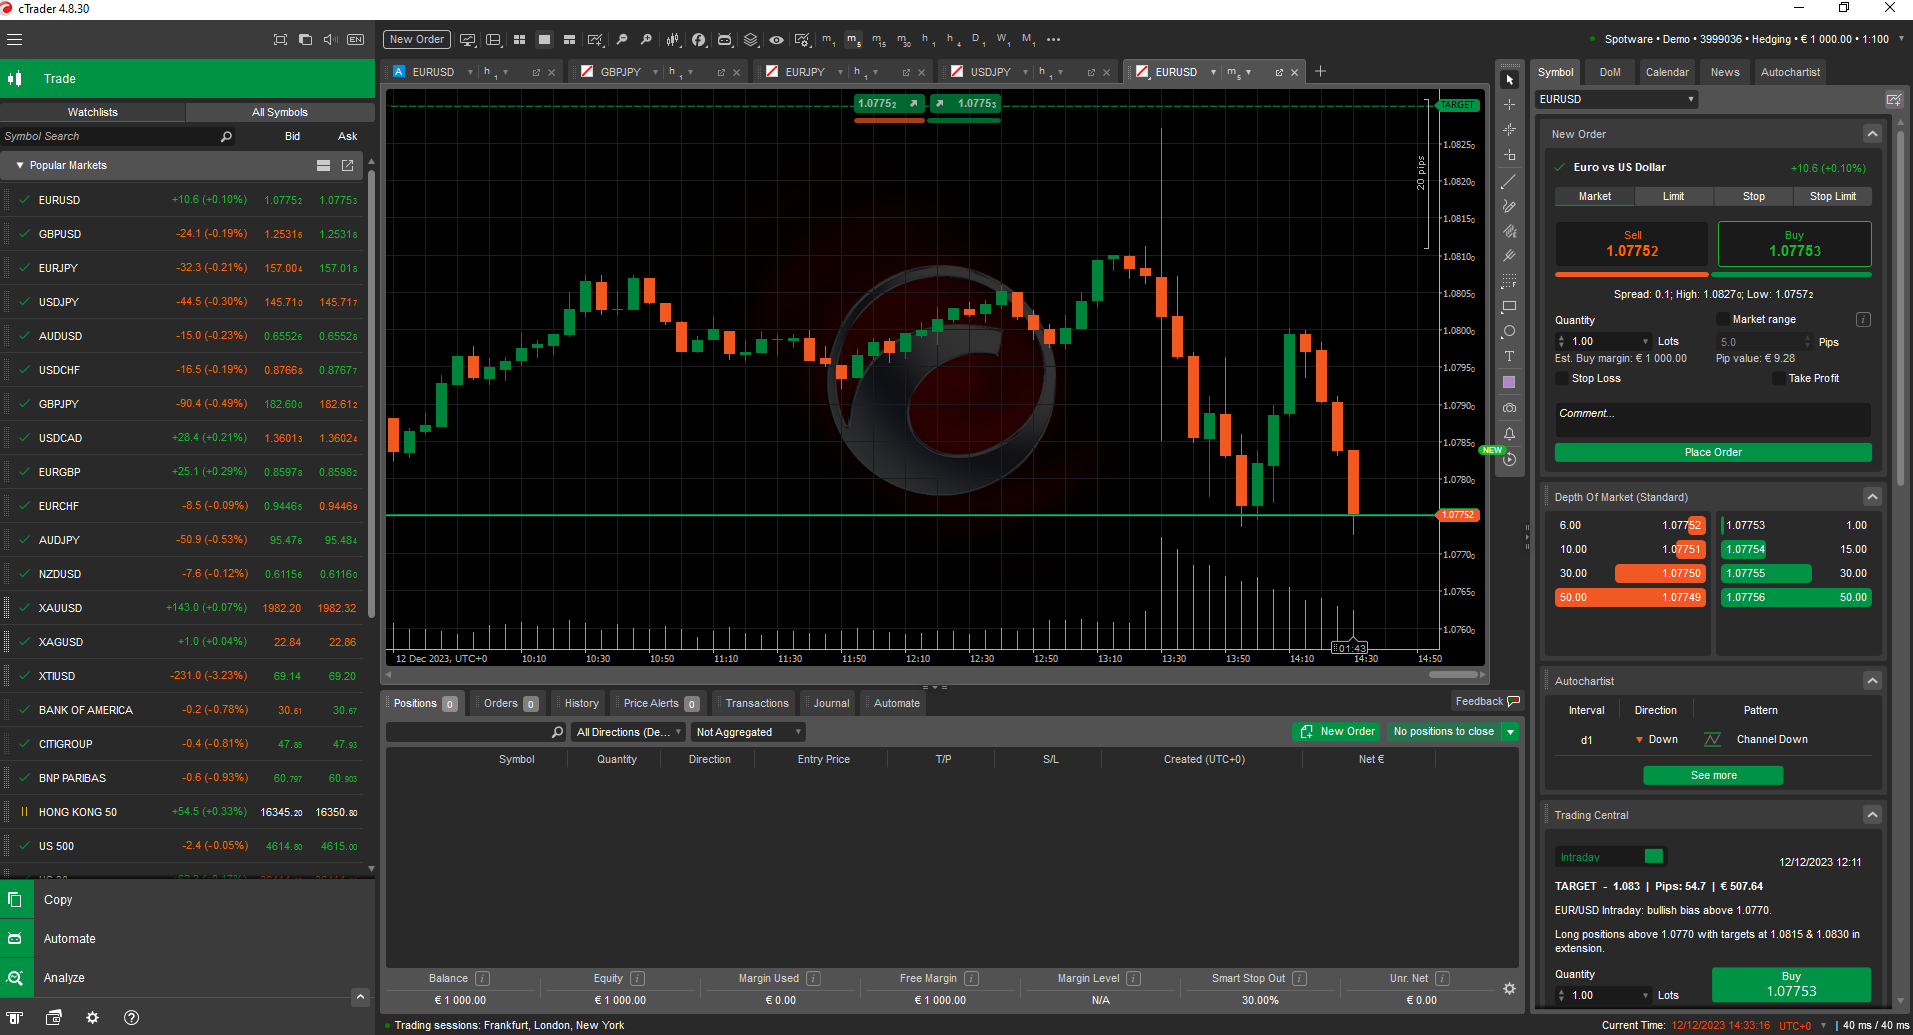Image resolution: width=1913 pixels, height=1035 pixels.
Task: Open the indicators function icon
Action: click(699, 40)
